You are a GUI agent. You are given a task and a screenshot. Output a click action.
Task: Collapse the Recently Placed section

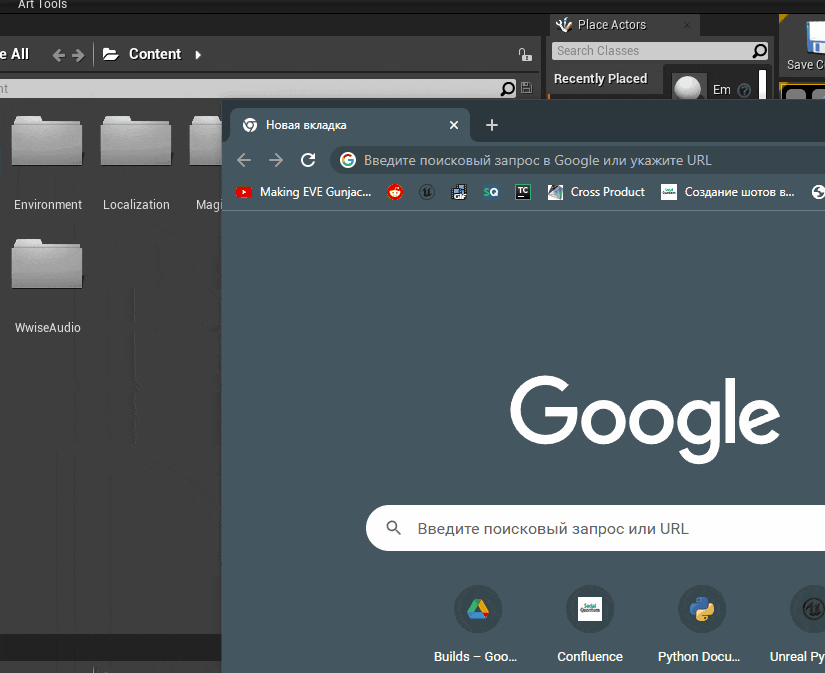(601, 78)
